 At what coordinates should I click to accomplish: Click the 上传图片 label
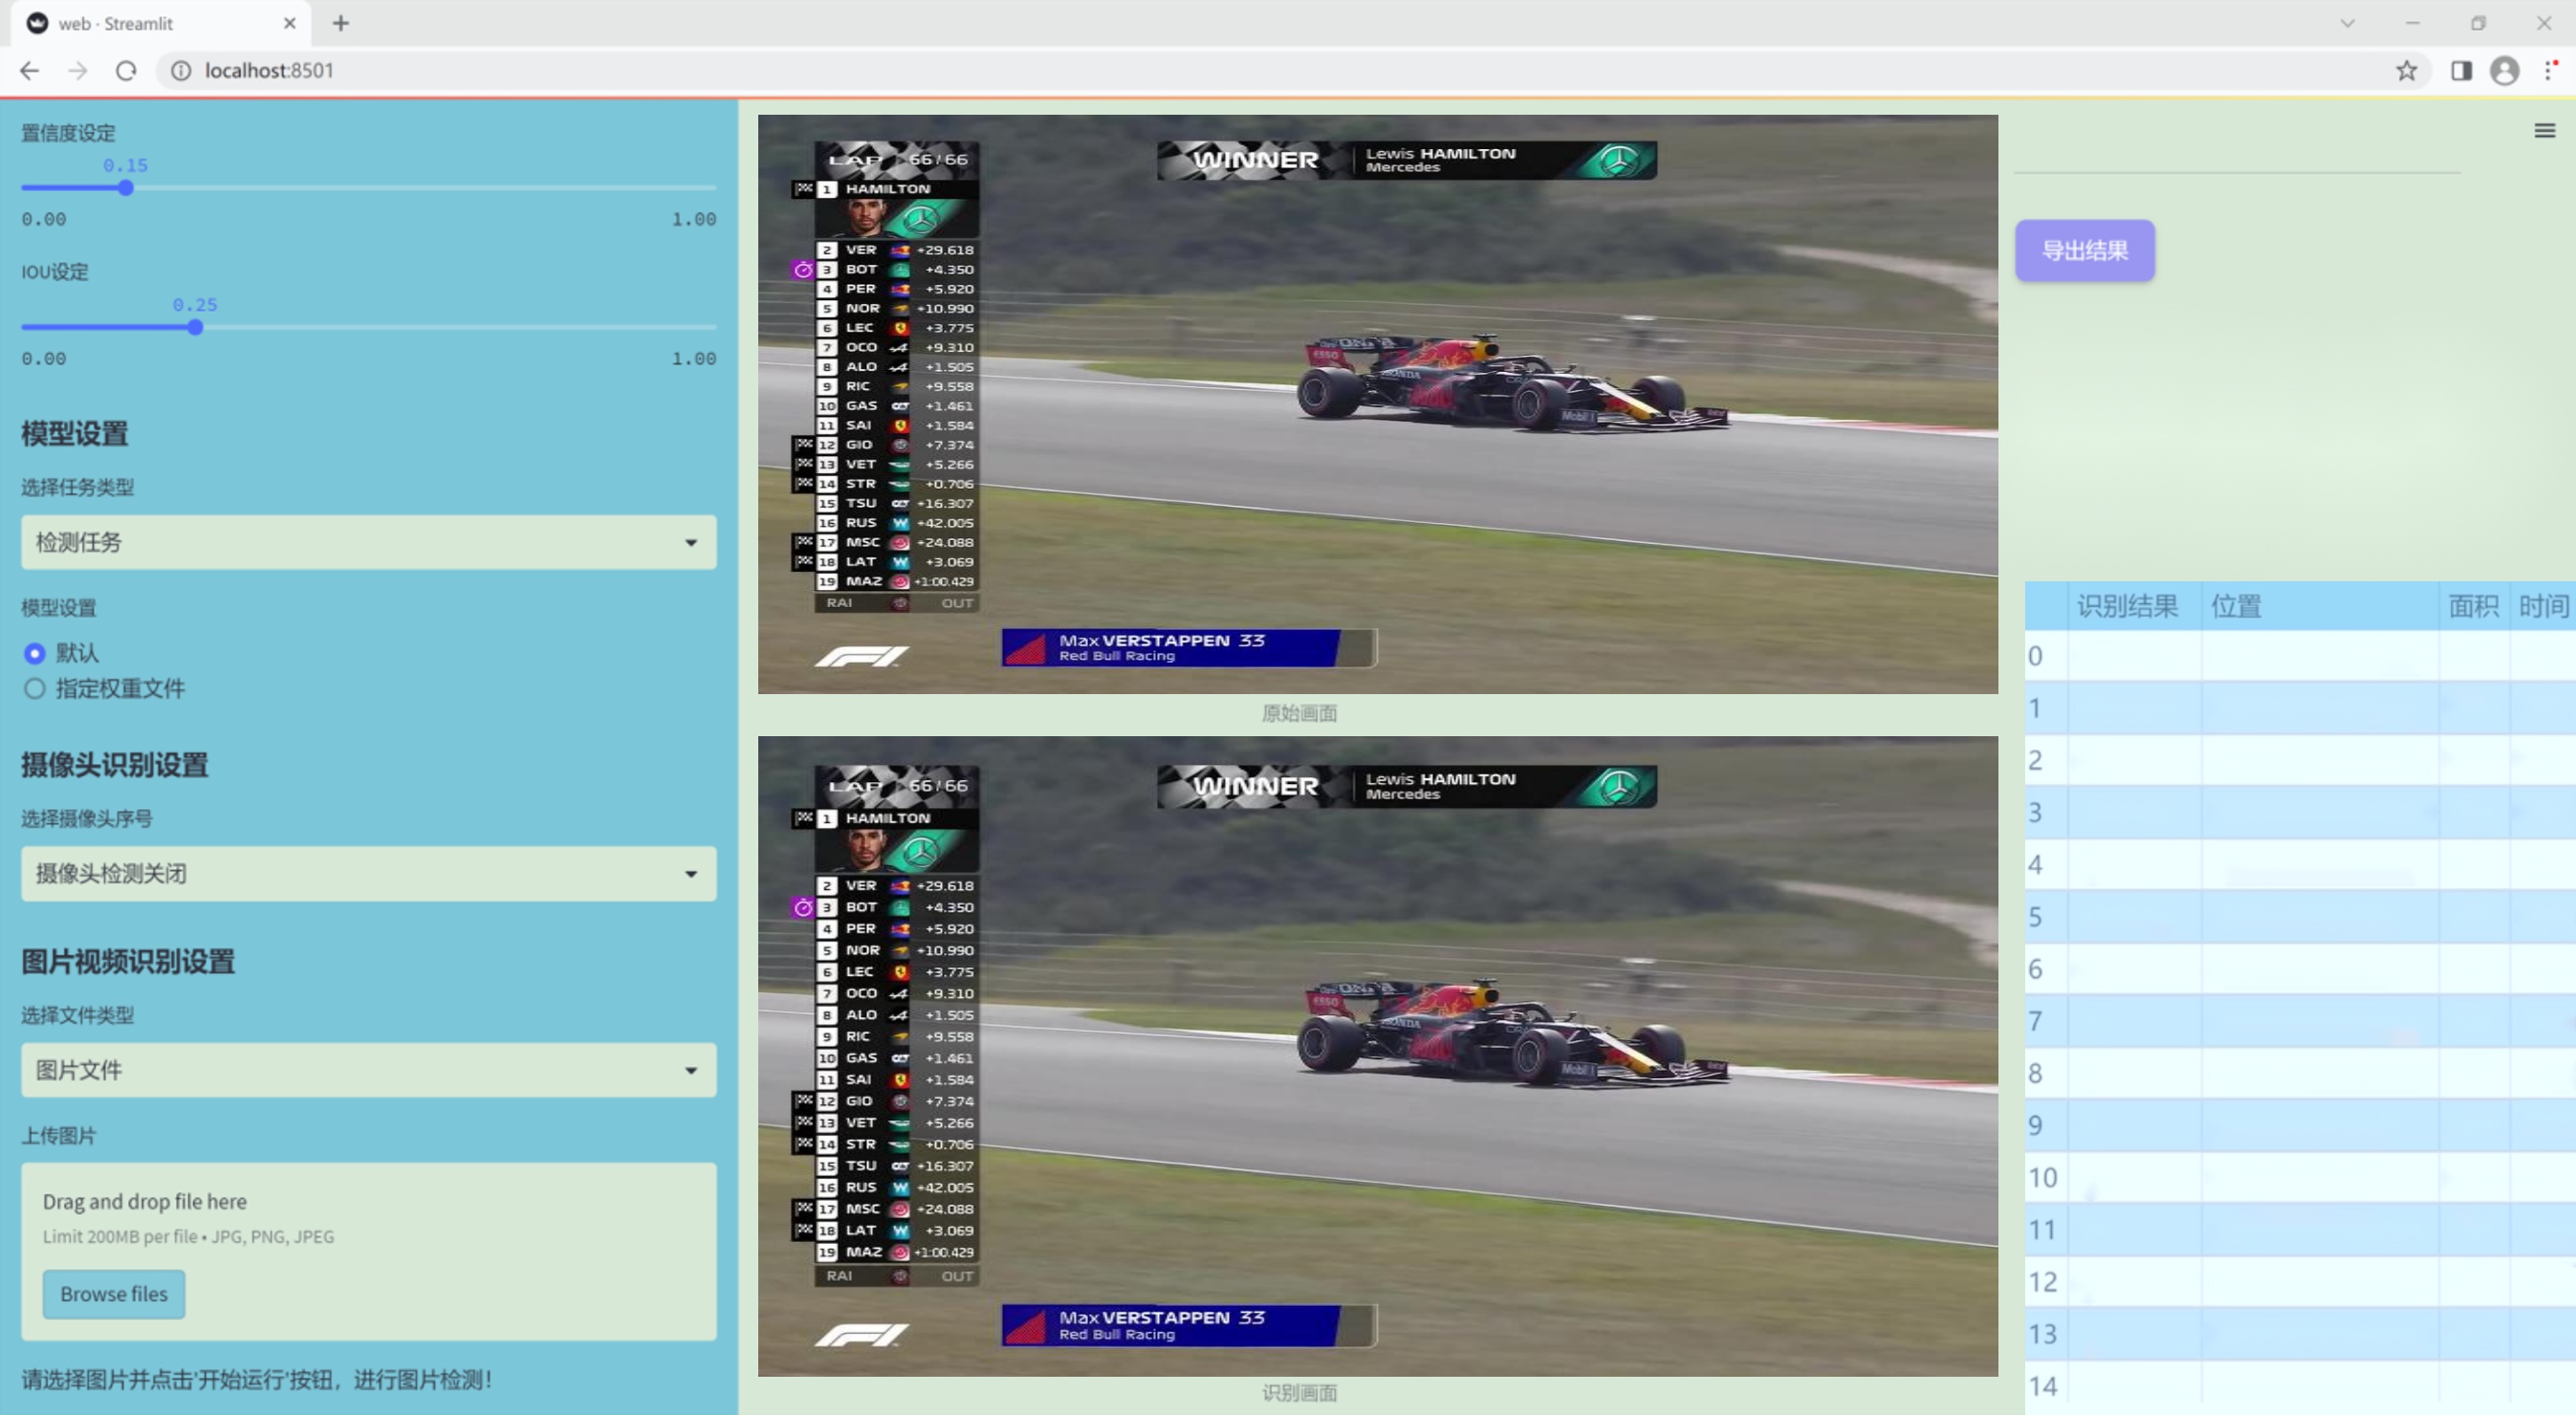pyautogui.click(x=59, y=1135)
